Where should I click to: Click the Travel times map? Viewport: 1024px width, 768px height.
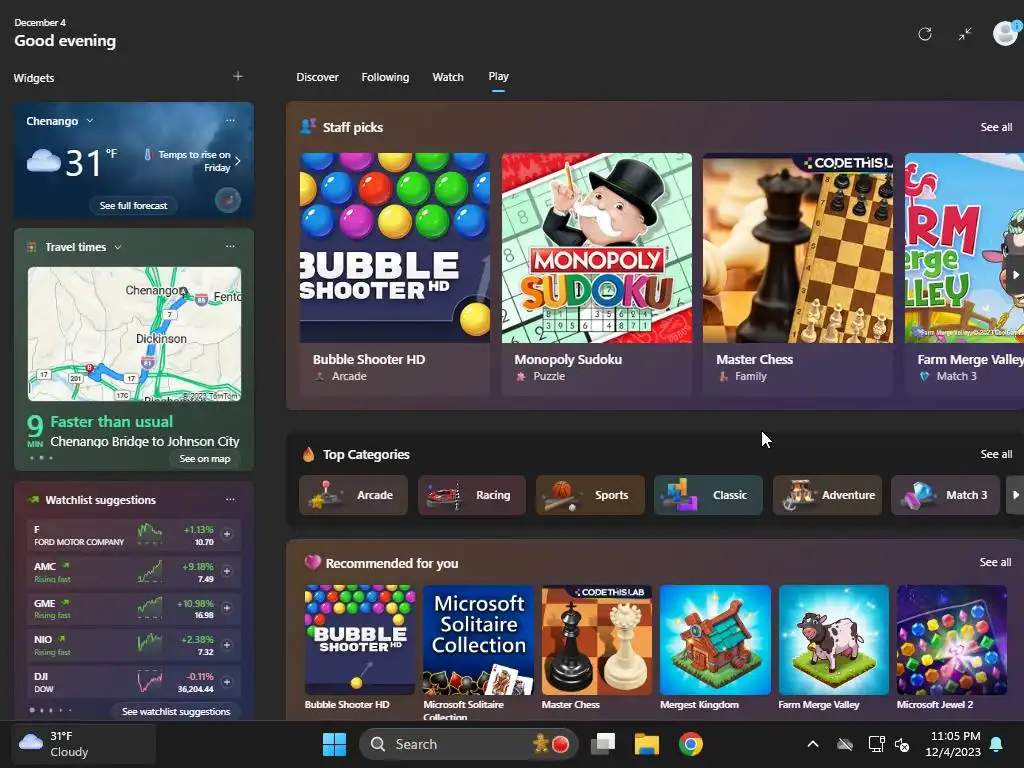[x=135, y=334]
